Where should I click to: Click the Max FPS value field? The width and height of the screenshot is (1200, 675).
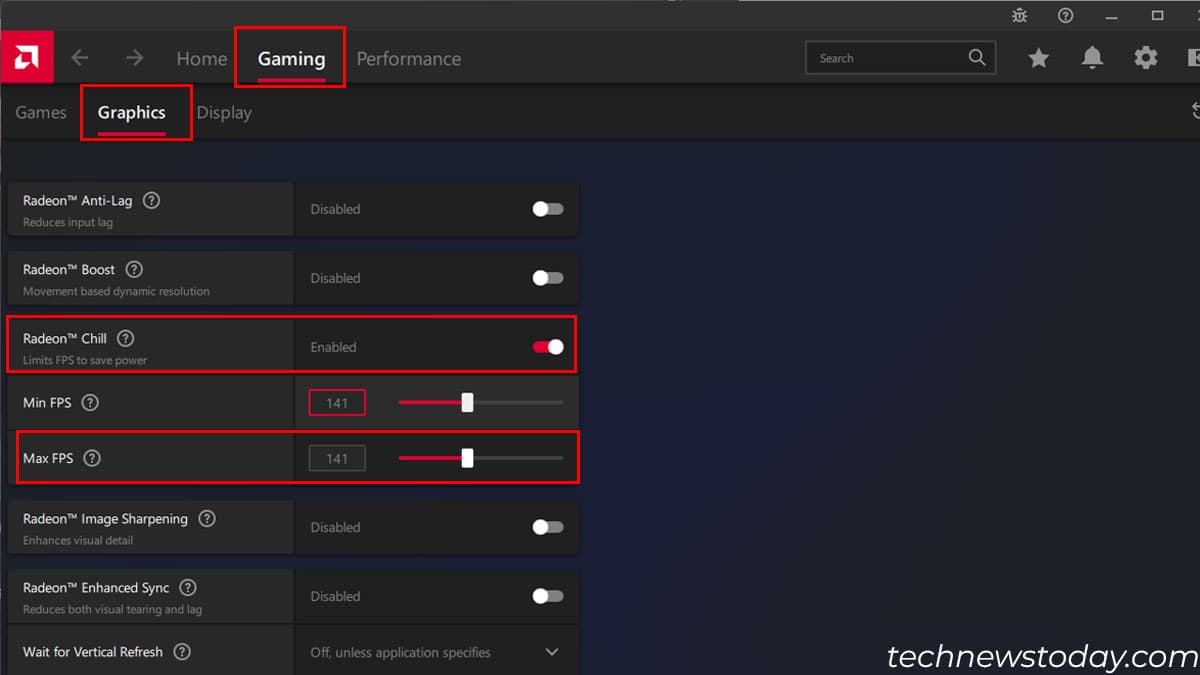click(337, 458)
